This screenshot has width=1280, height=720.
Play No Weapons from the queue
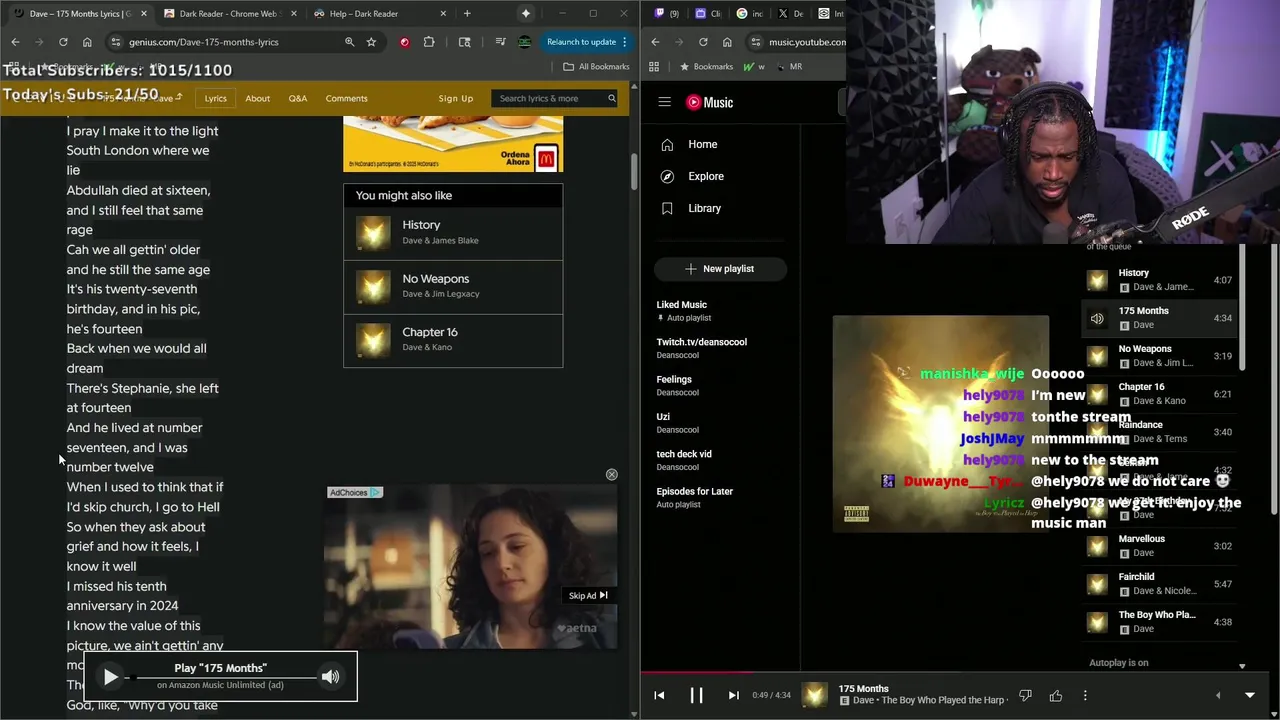pos(1160,356)
